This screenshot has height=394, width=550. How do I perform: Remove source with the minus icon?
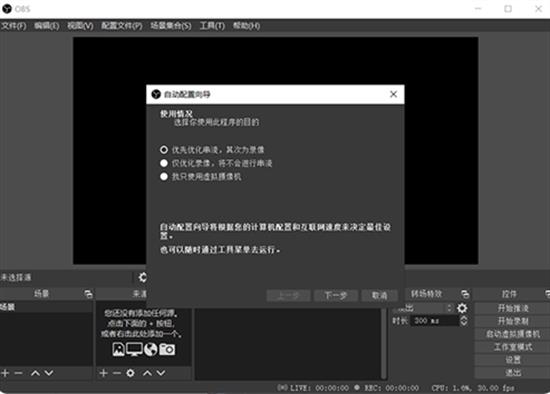coord(117,373)
